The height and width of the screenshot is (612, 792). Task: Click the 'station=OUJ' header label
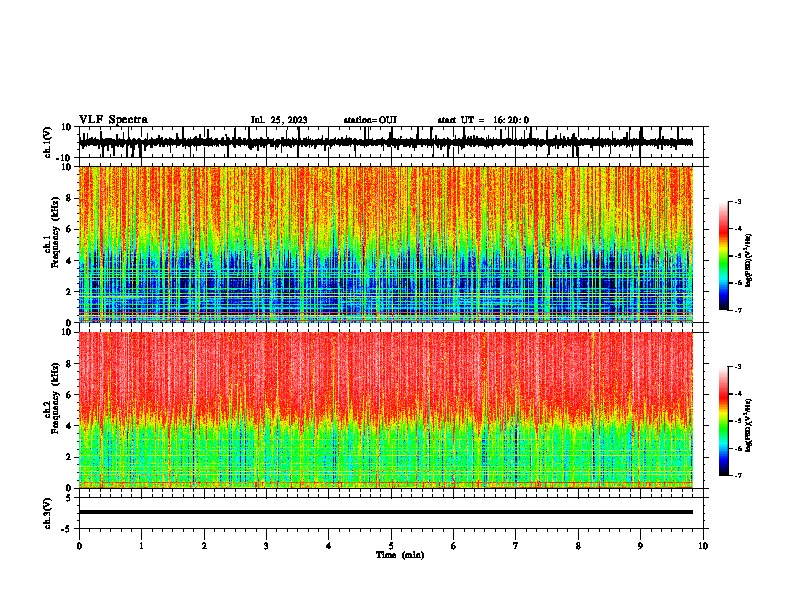click(370, 120)
